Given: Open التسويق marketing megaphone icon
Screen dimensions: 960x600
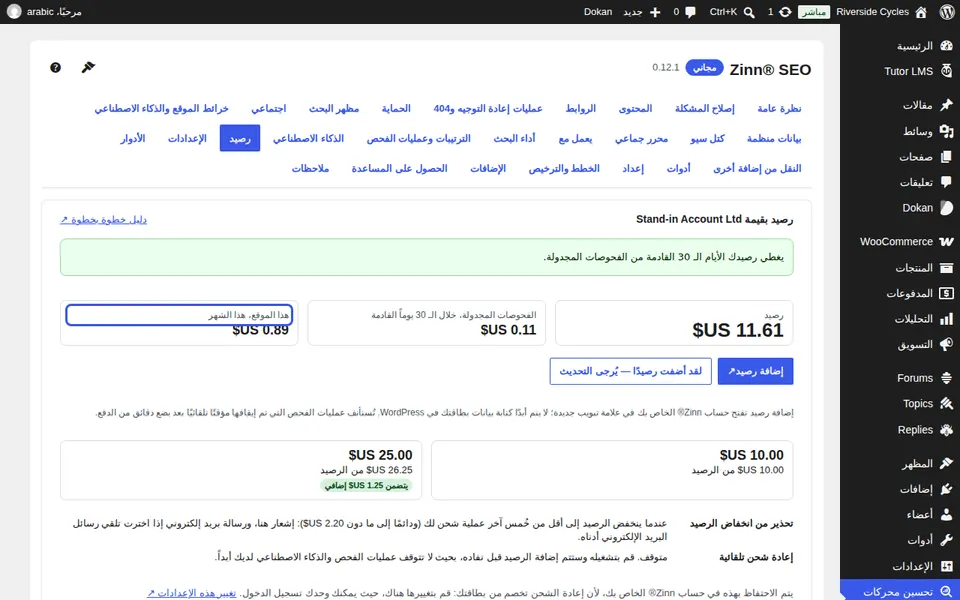Looking at the screenshot, I should 947,345.
